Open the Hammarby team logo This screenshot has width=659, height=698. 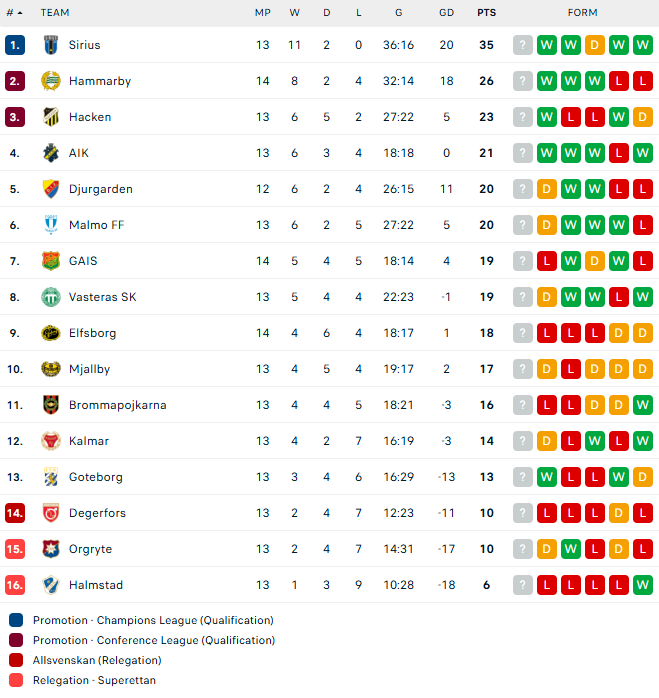tap(51, 81)
